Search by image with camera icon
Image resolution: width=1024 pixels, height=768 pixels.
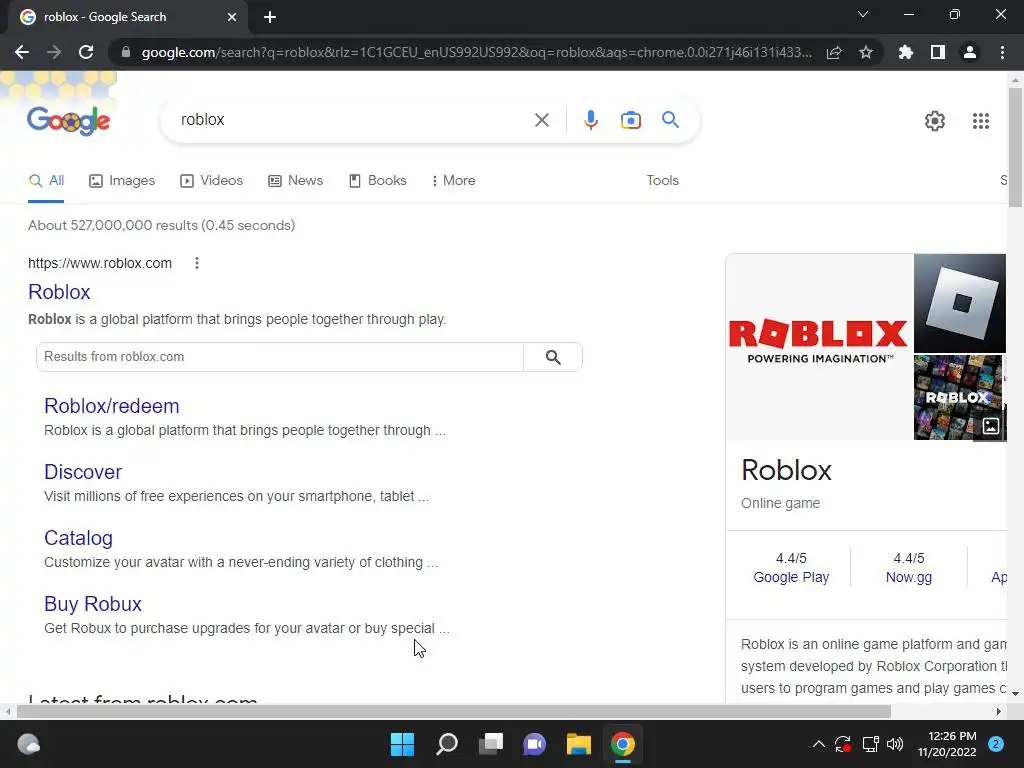(631, 120)
